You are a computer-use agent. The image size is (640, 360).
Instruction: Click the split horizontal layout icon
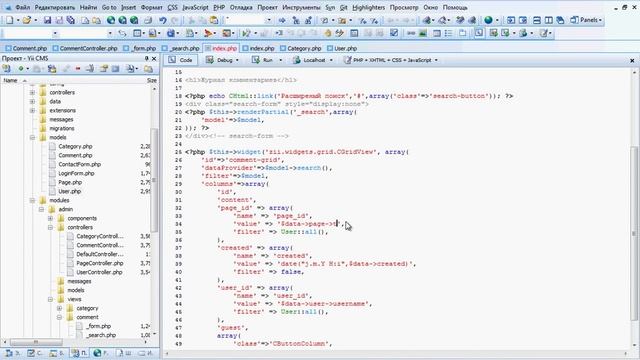(x=537, y=20)
